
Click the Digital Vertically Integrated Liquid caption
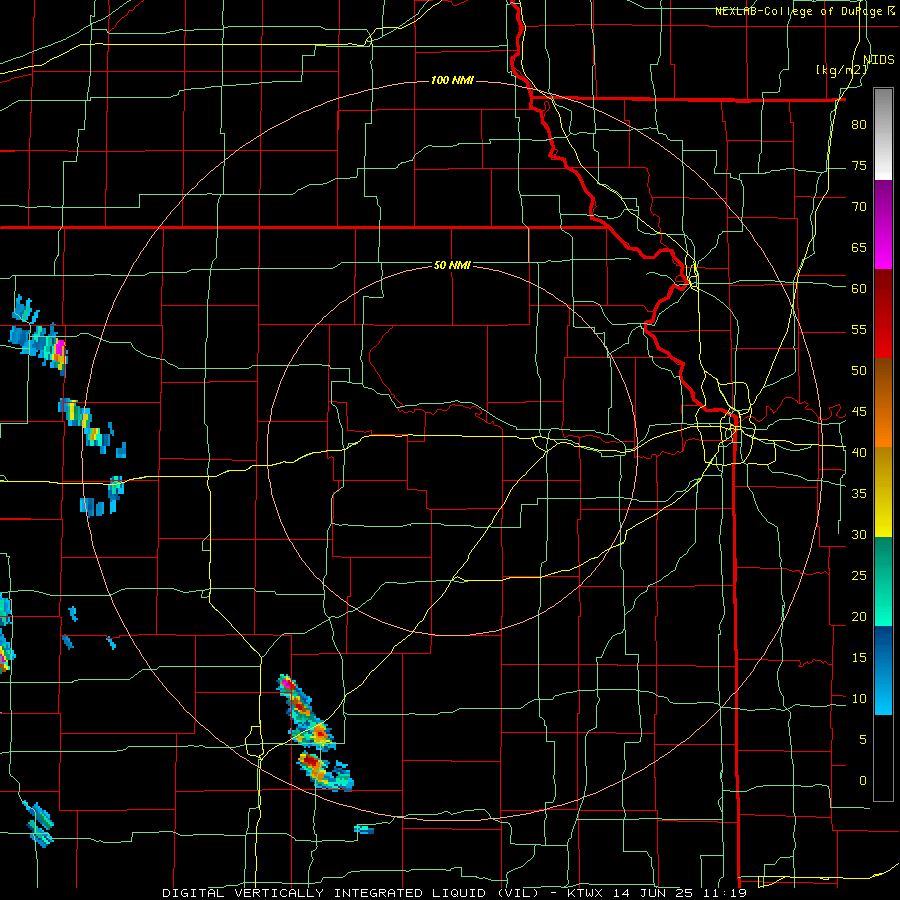[352, 893]
